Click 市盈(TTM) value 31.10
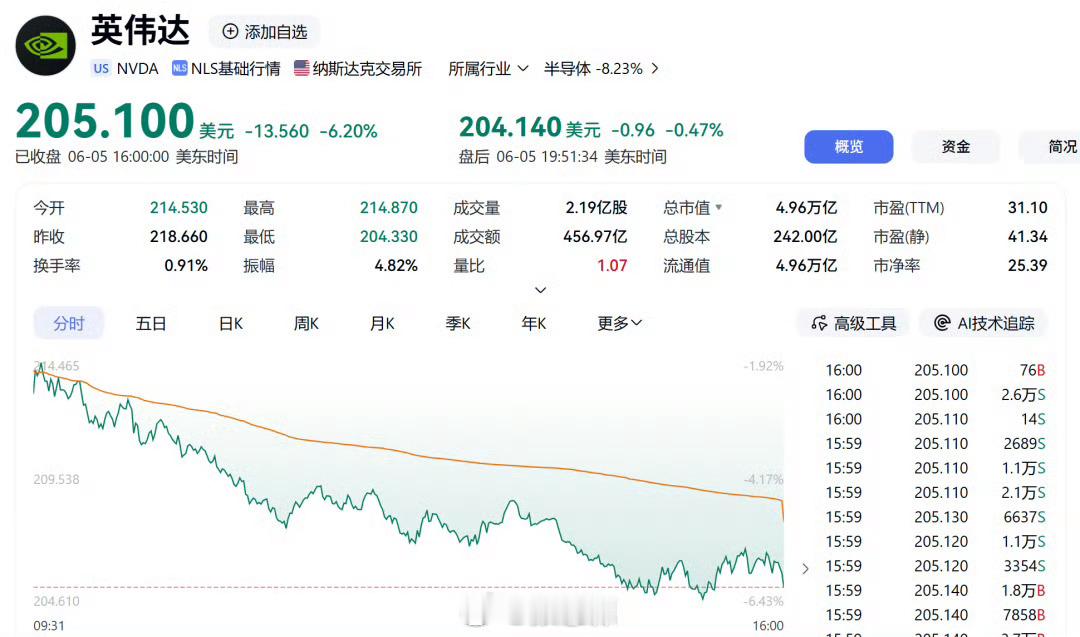This screenshot has height=637, width=1080. (1028, 207)
